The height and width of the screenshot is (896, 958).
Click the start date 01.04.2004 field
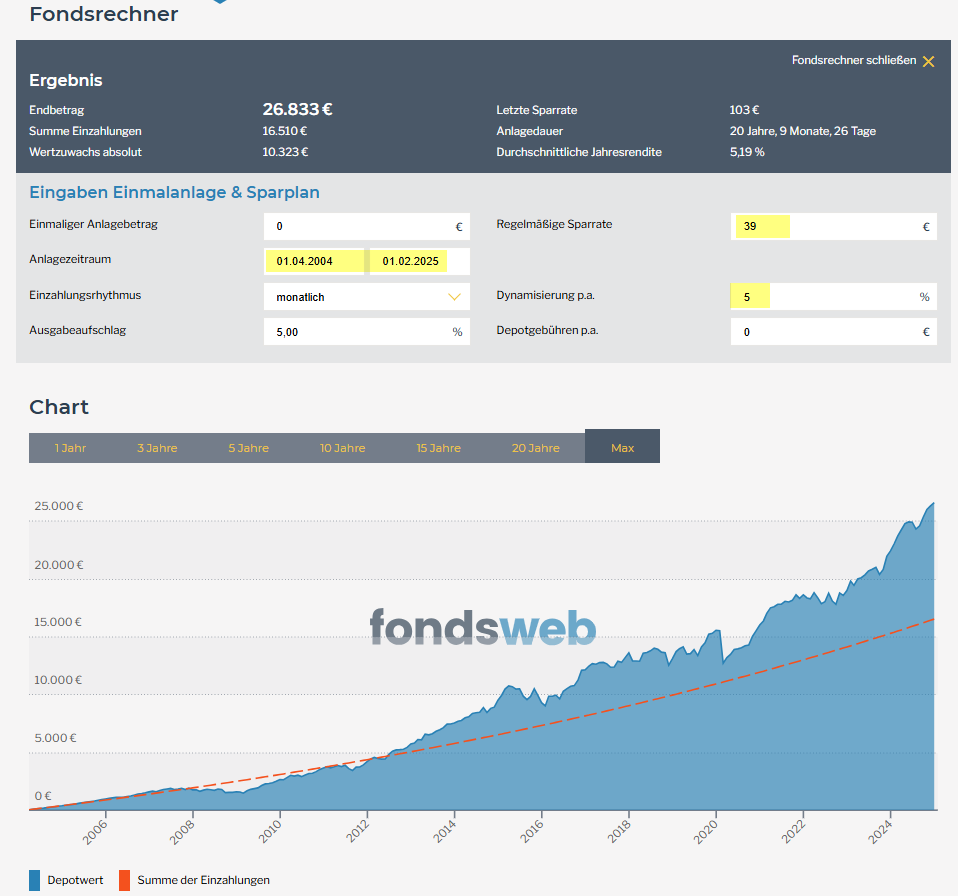(314, 261)
